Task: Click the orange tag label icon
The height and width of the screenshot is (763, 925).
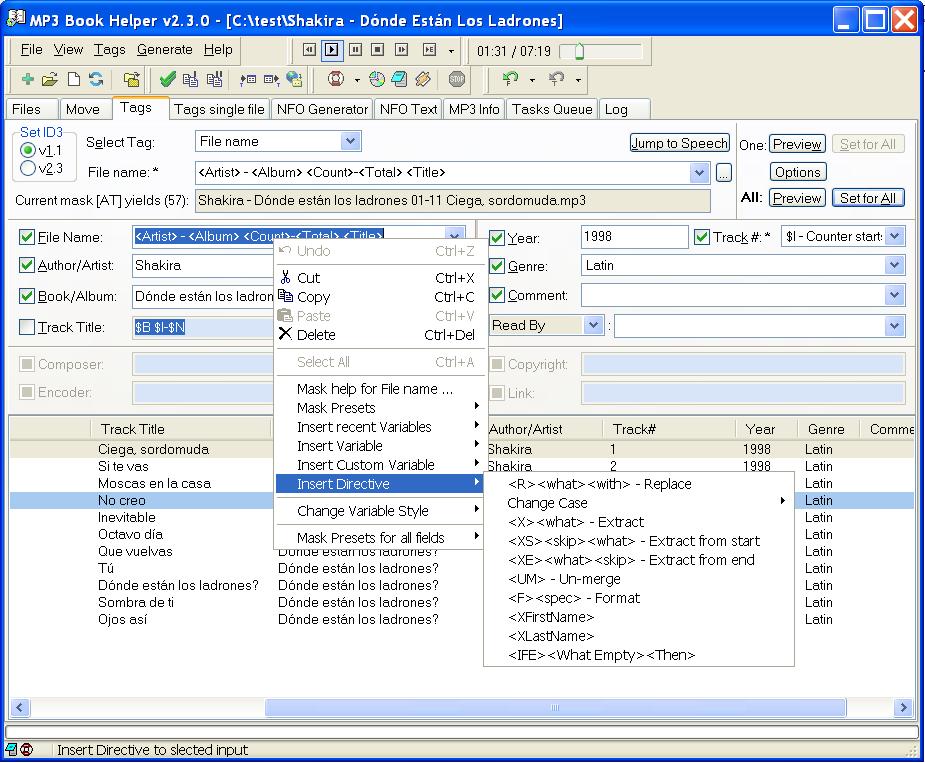Action: pyautogui.click(x=423, y=79)
